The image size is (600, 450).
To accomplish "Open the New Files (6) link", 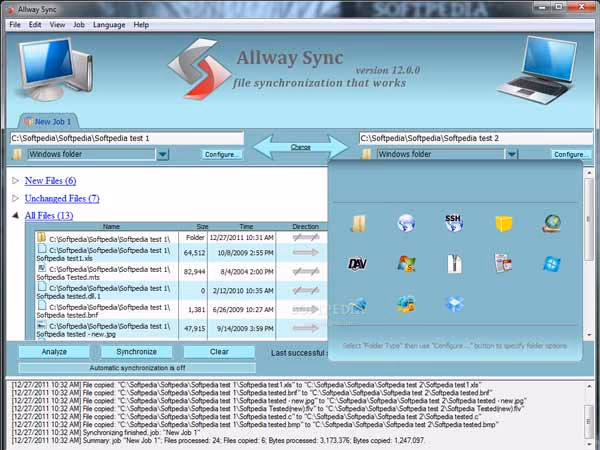I will point(51,181).
